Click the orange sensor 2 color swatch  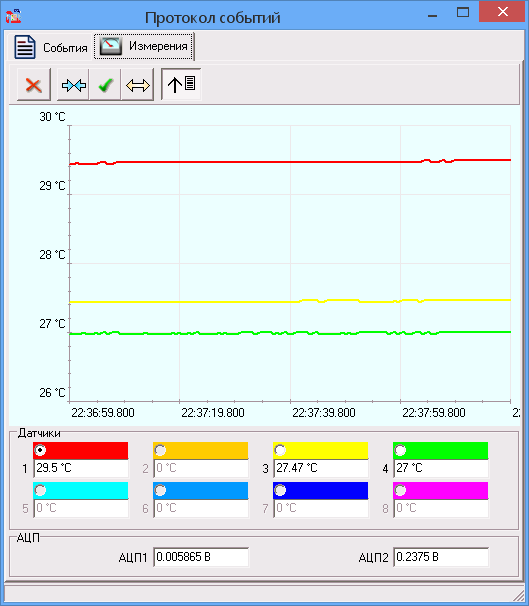(x=201, y=451)
